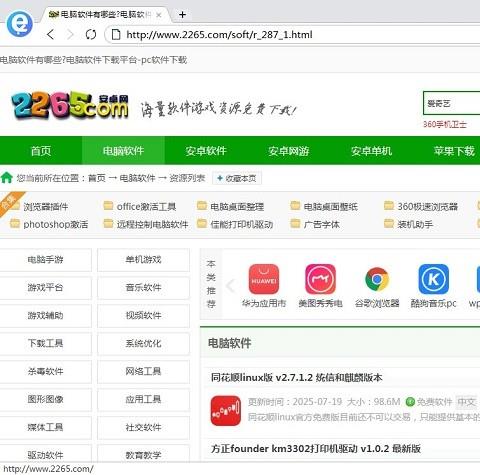
Task: Select the 驱动软件 category
Action: pos(45,455)
